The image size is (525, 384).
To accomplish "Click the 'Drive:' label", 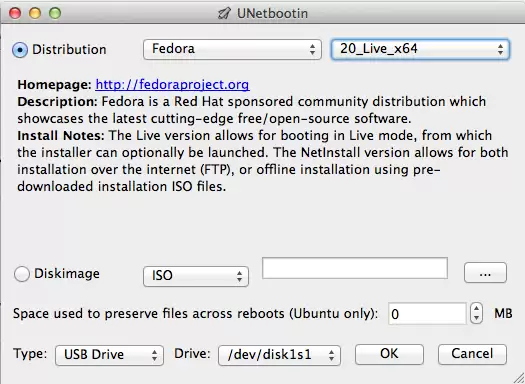I will point(192,354).
